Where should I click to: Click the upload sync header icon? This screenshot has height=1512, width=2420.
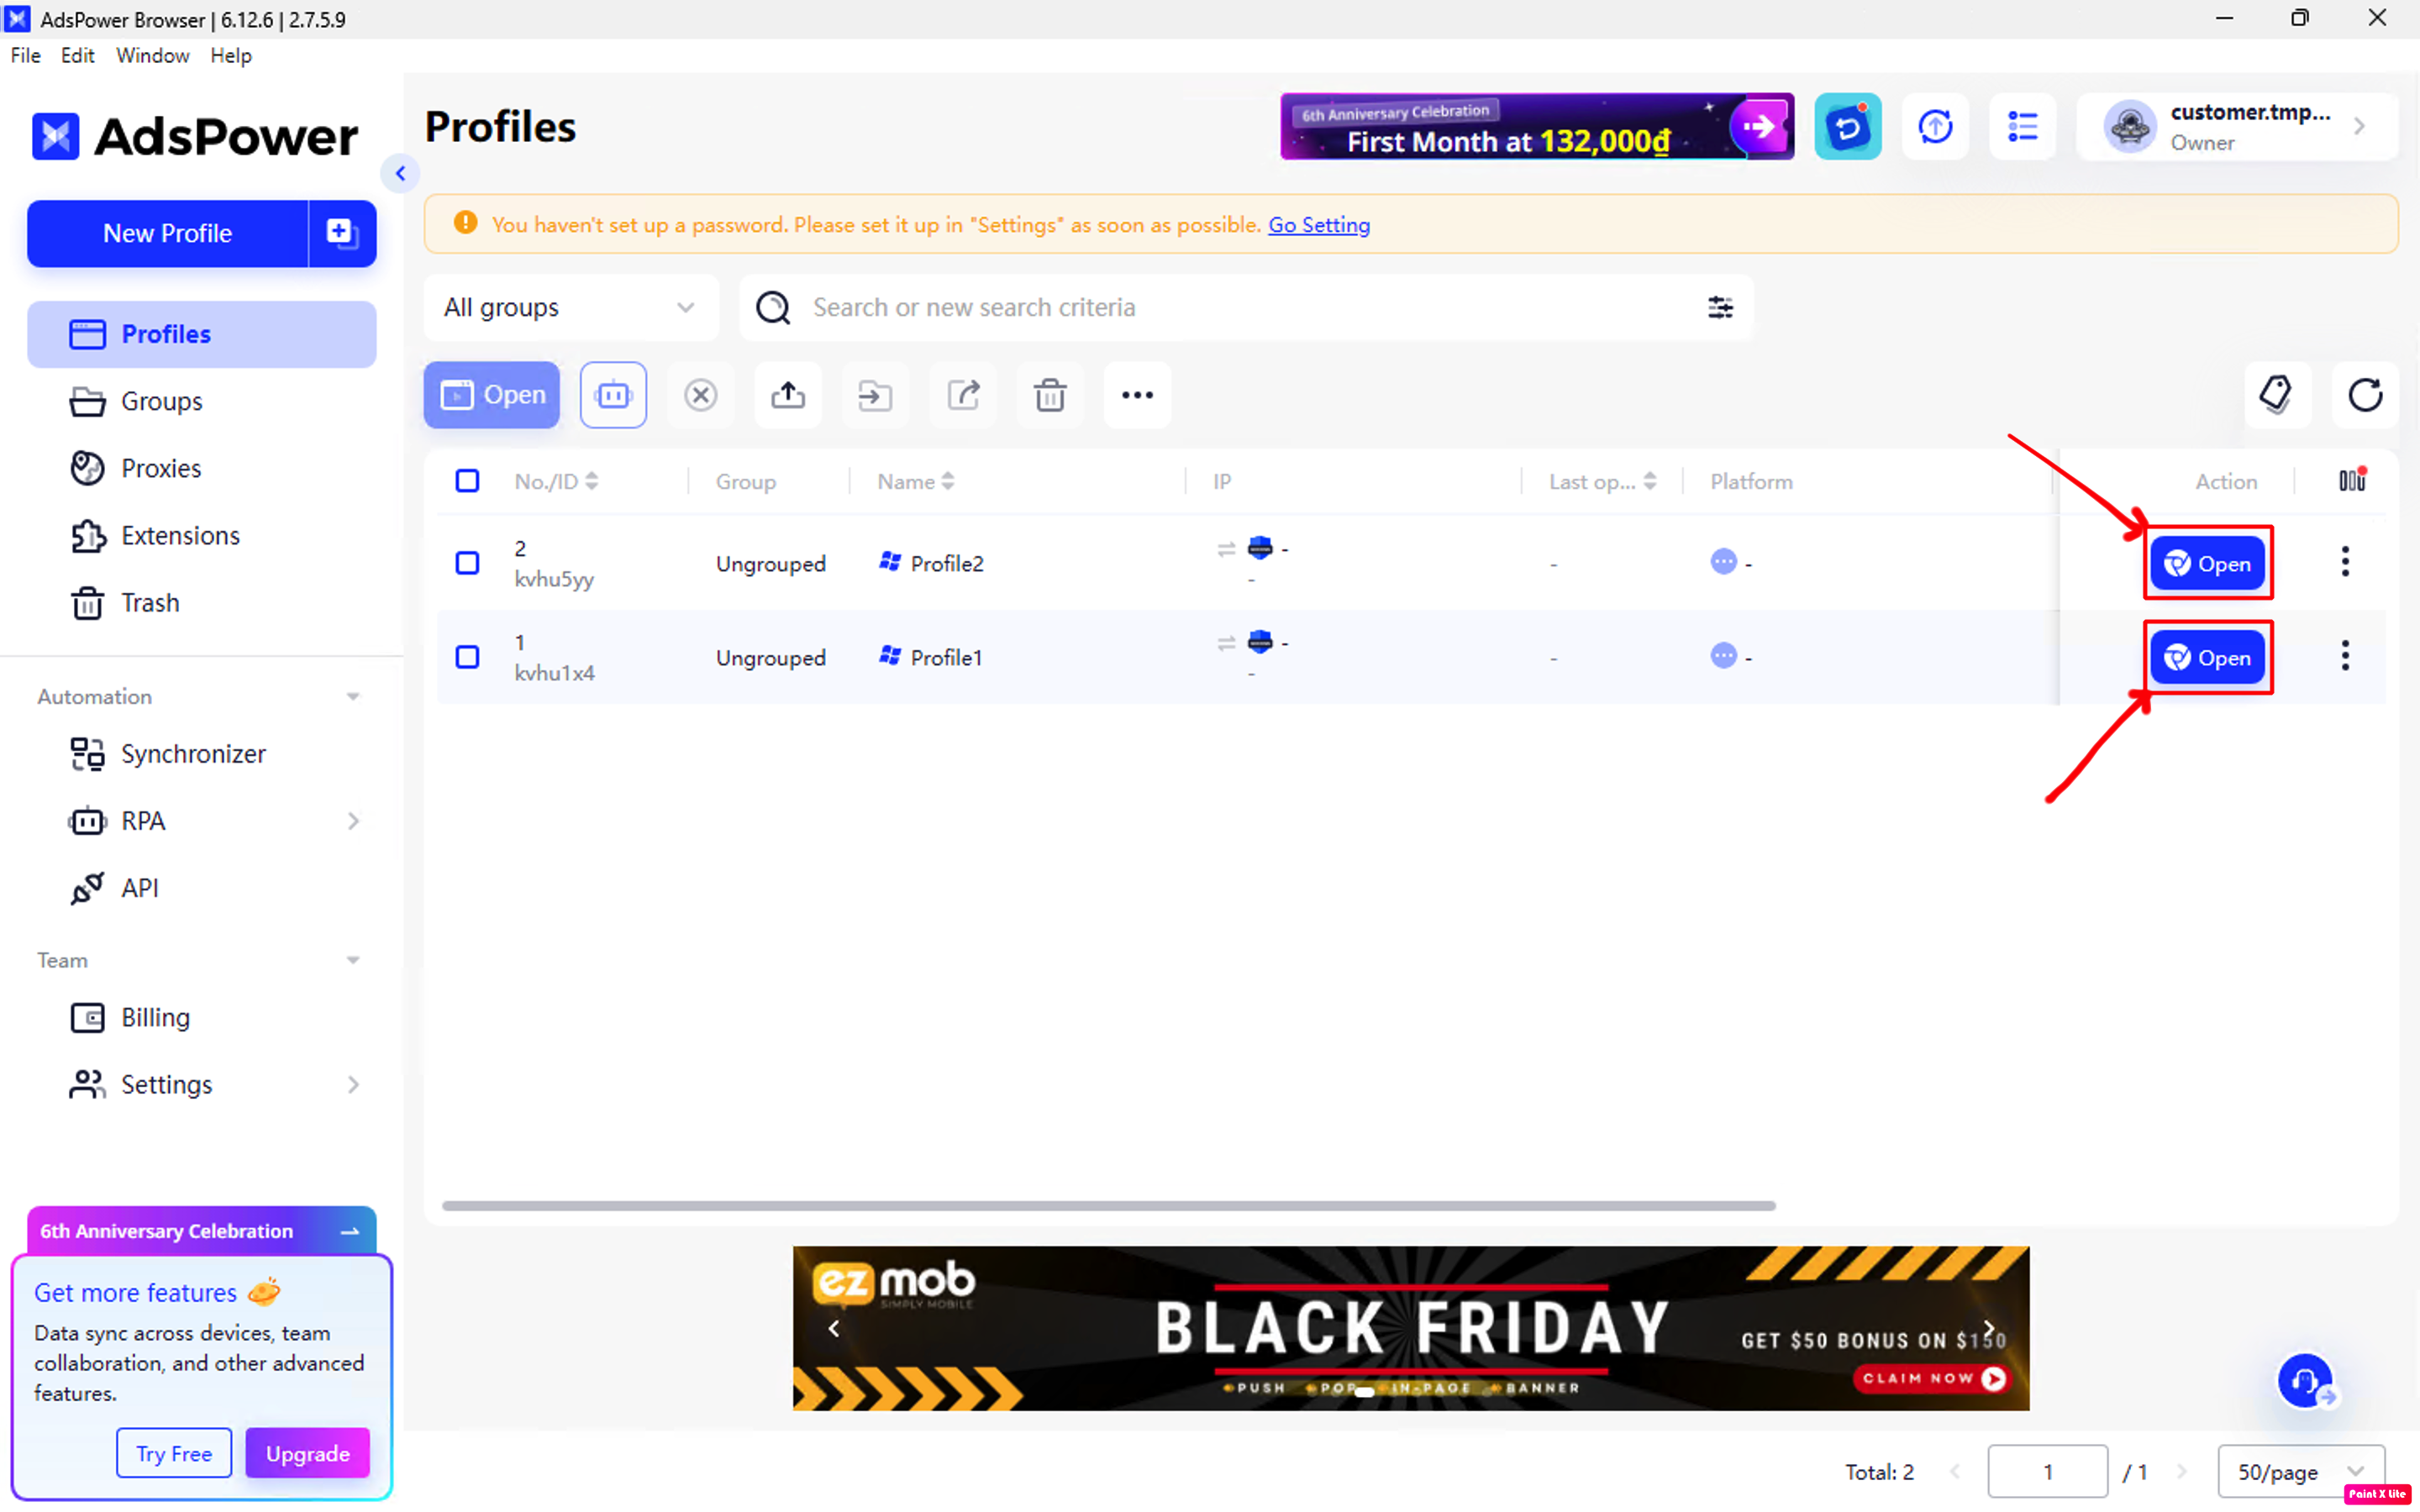(x=1935, y=127)
